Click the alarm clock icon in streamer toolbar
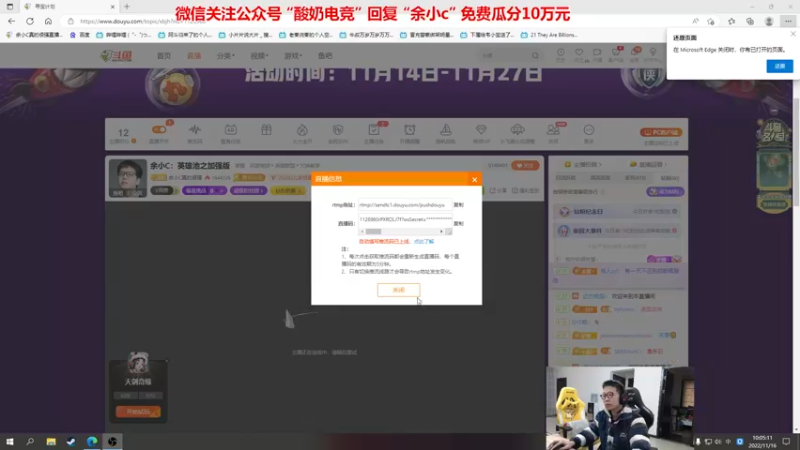 coord(410,130)
